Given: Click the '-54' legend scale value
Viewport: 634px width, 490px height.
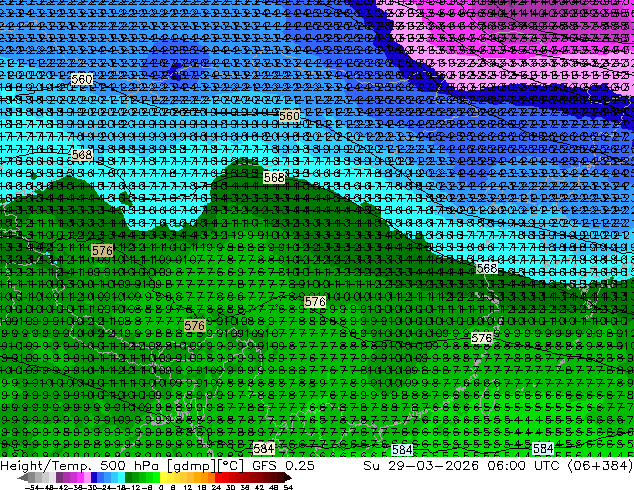Looking at the screenshot, I should (x=32, y=487).
